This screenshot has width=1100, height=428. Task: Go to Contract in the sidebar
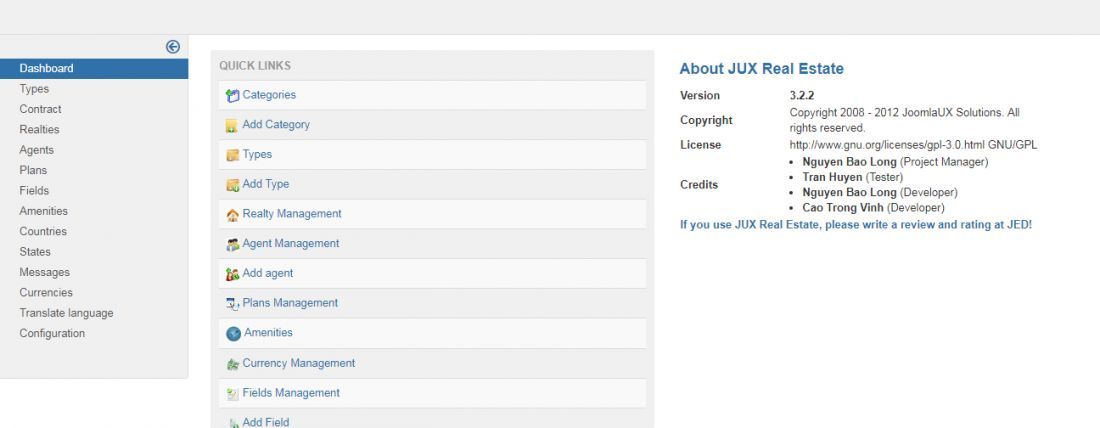[41, 109]
